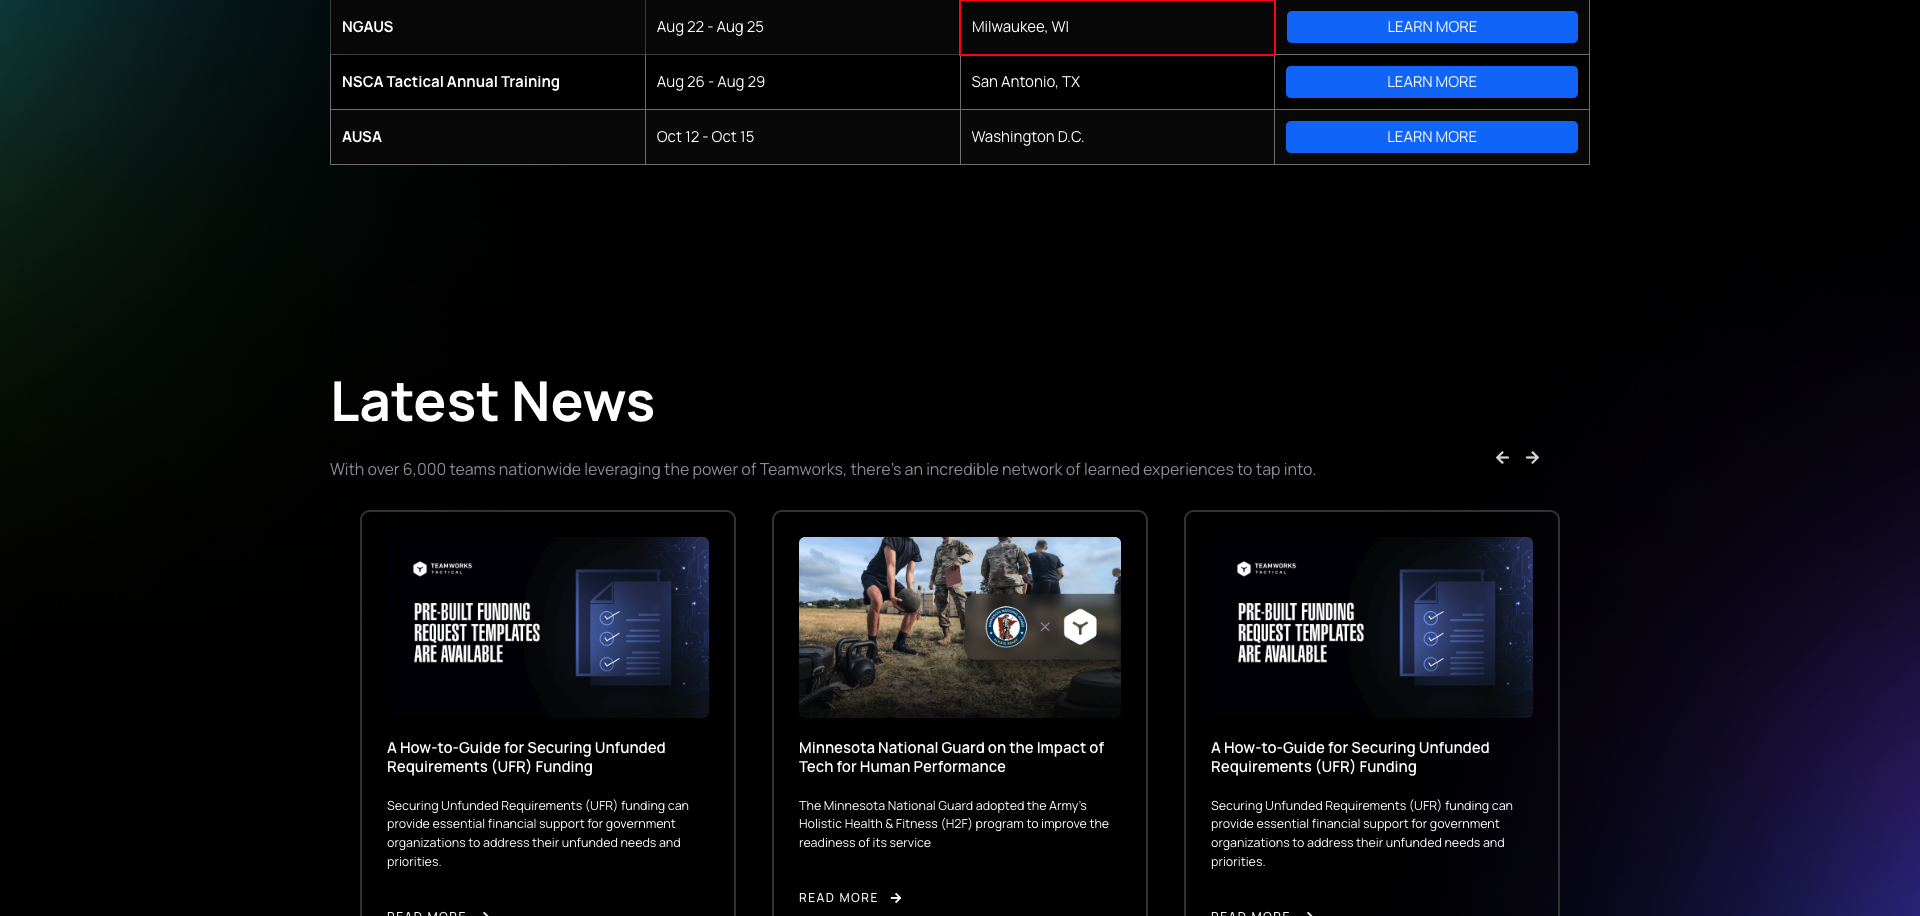Click the NGAUS event name in the table
The height and width of the screenshot is (916, 1920).
[x=367, y=27]
